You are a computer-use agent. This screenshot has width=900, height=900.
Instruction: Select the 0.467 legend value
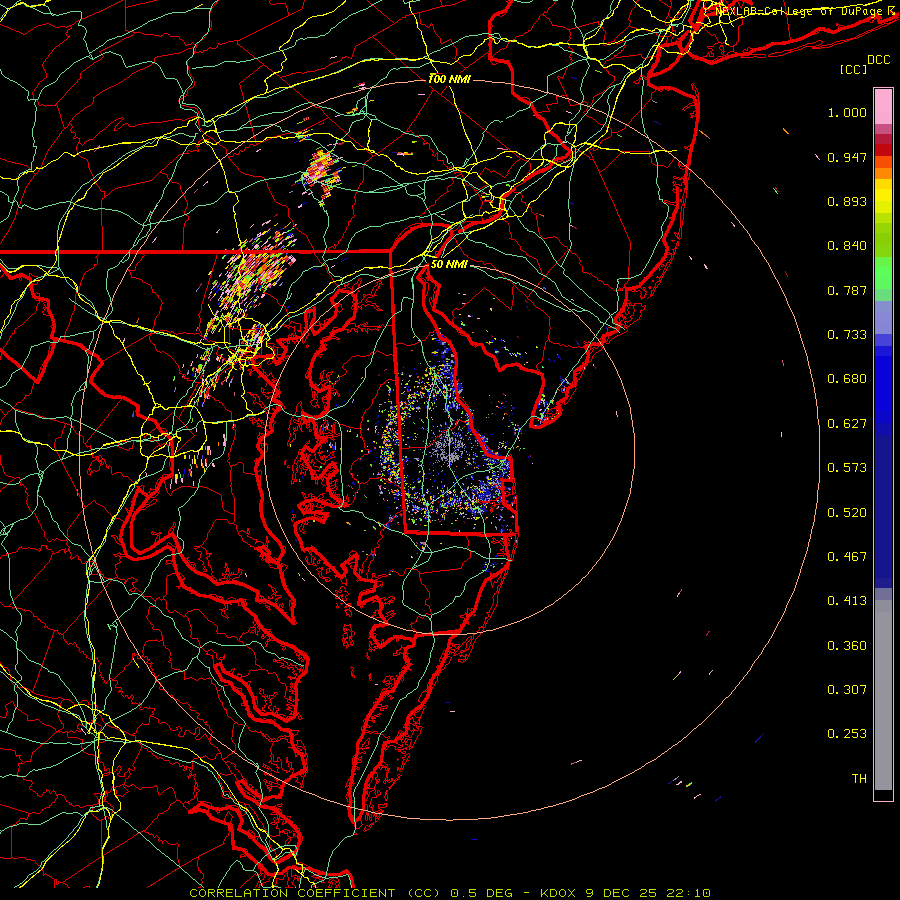point(847,557)
